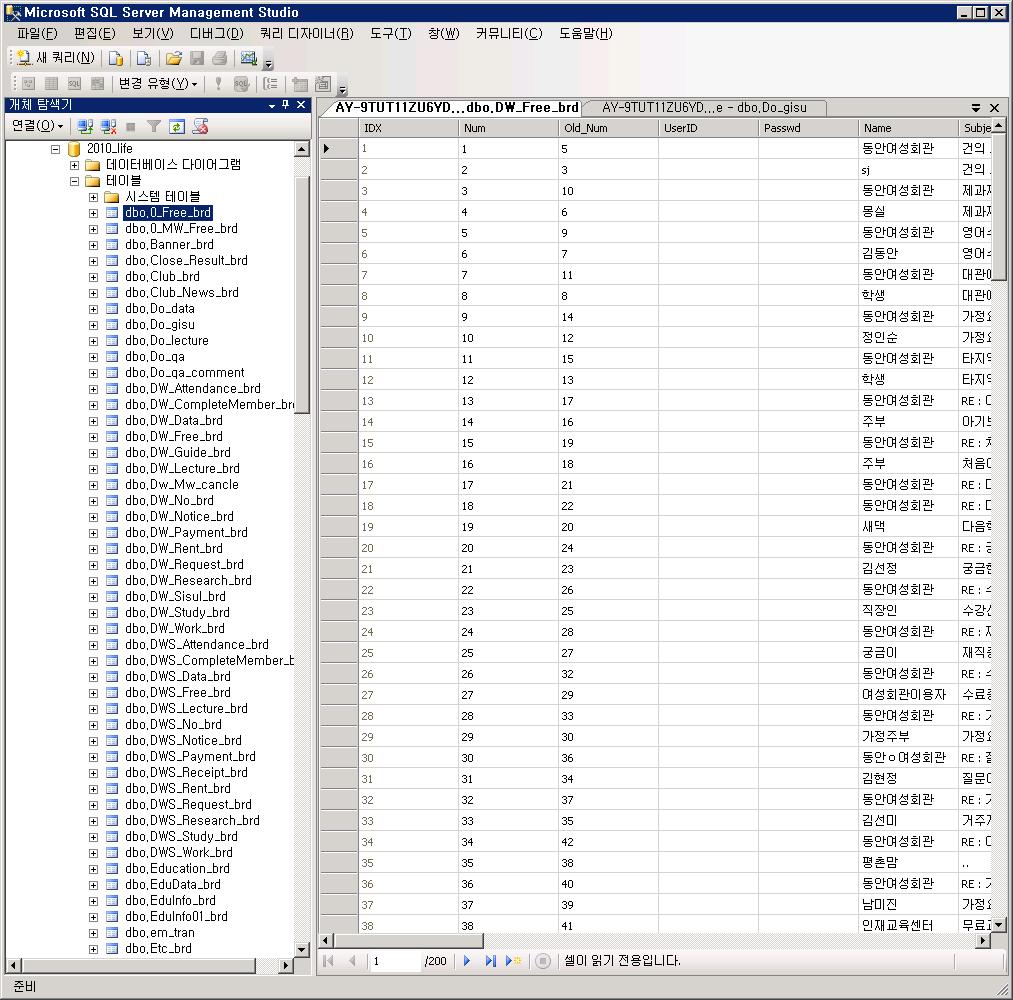Click the New Query (새 쿼리) toolbar button
The image size is (1013, 1000).
pos(56,58)
